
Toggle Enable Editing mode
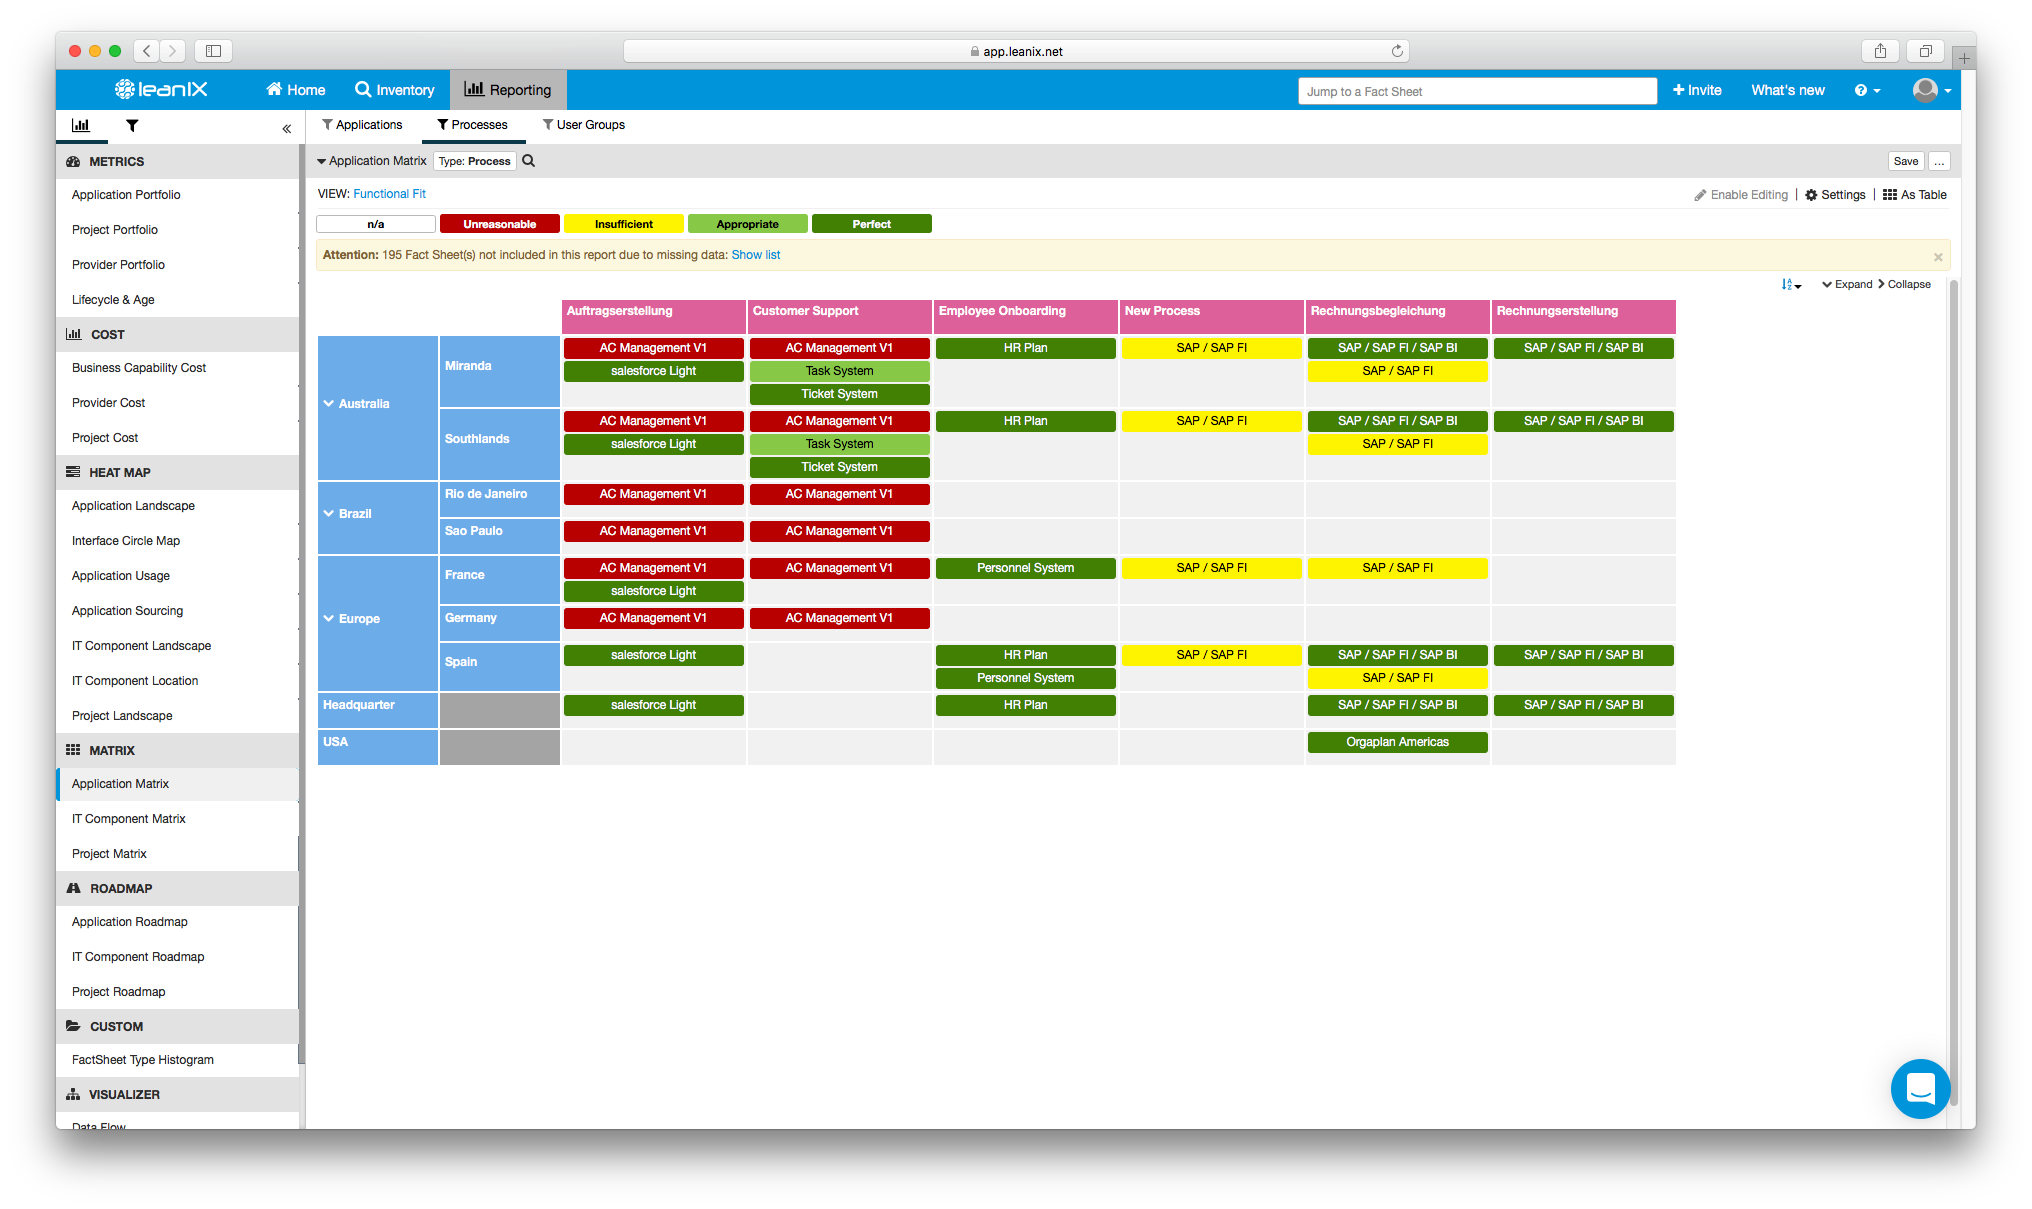tap(1741, 195)
